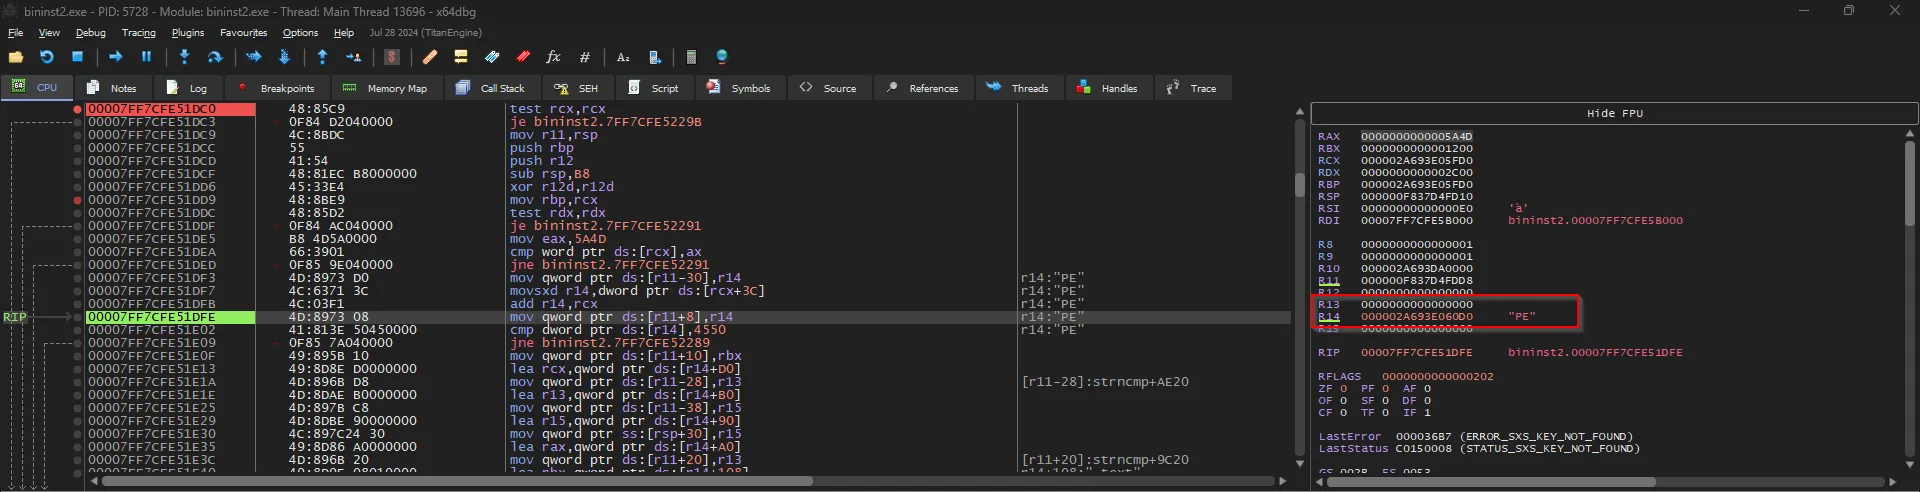Pause execution in the toolbar
1920x492 pixels.
(x=146, y=57)
